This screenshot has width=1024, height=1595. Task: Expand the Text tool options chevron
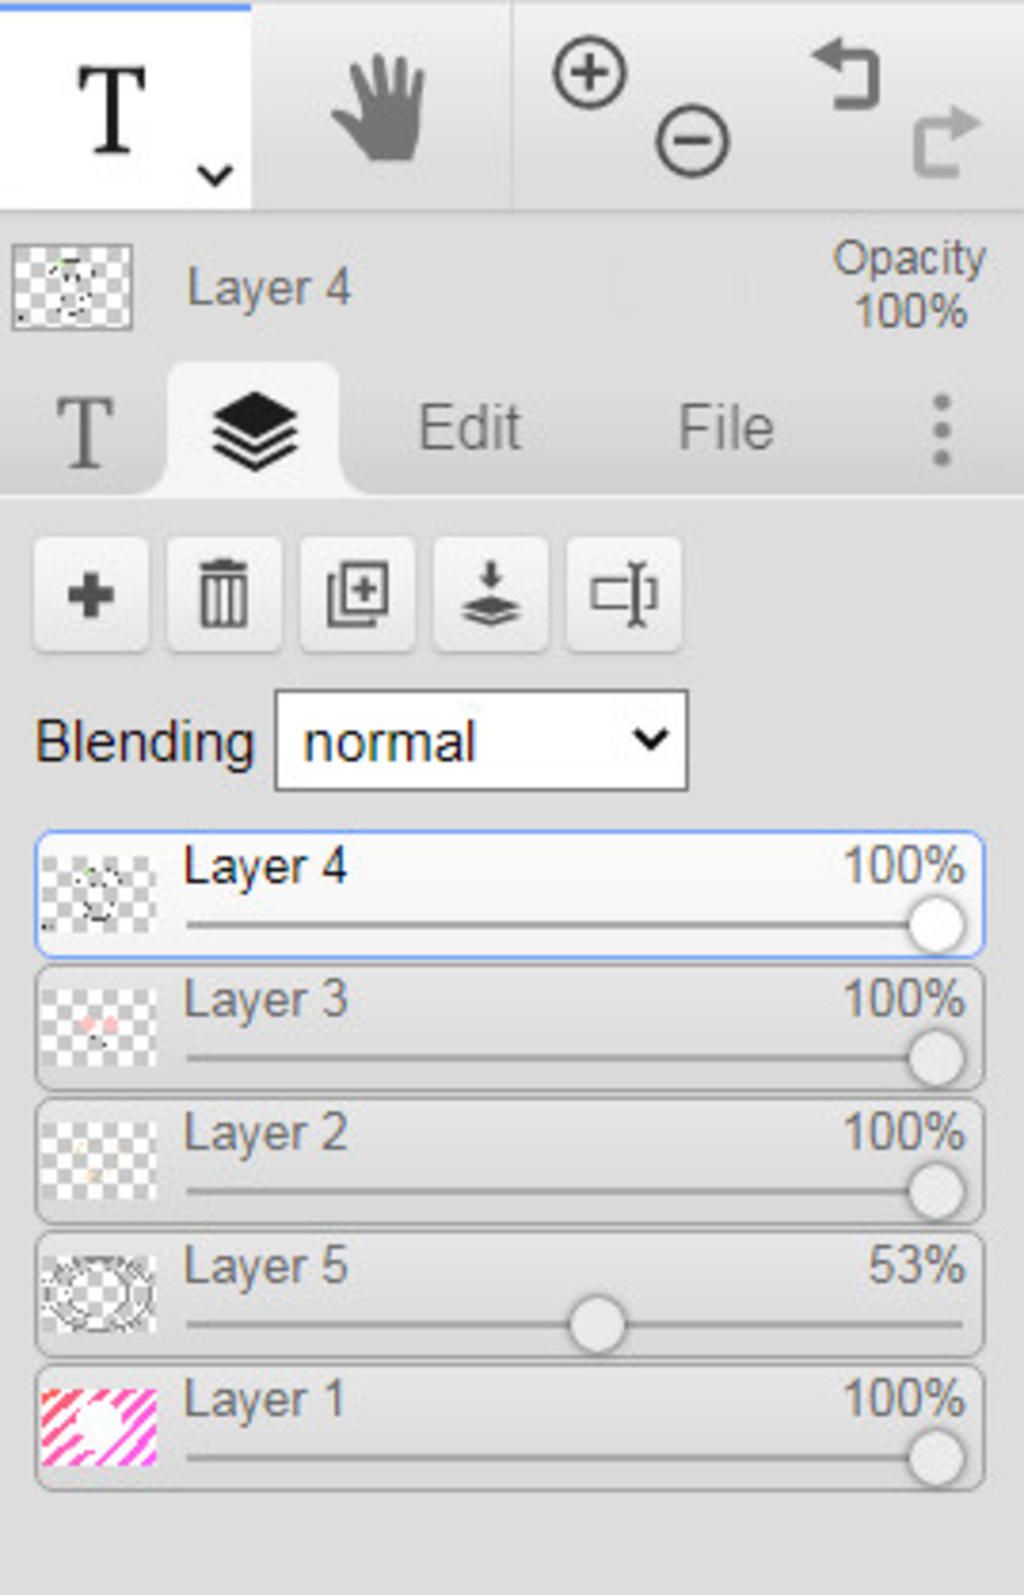coord(215,175)
